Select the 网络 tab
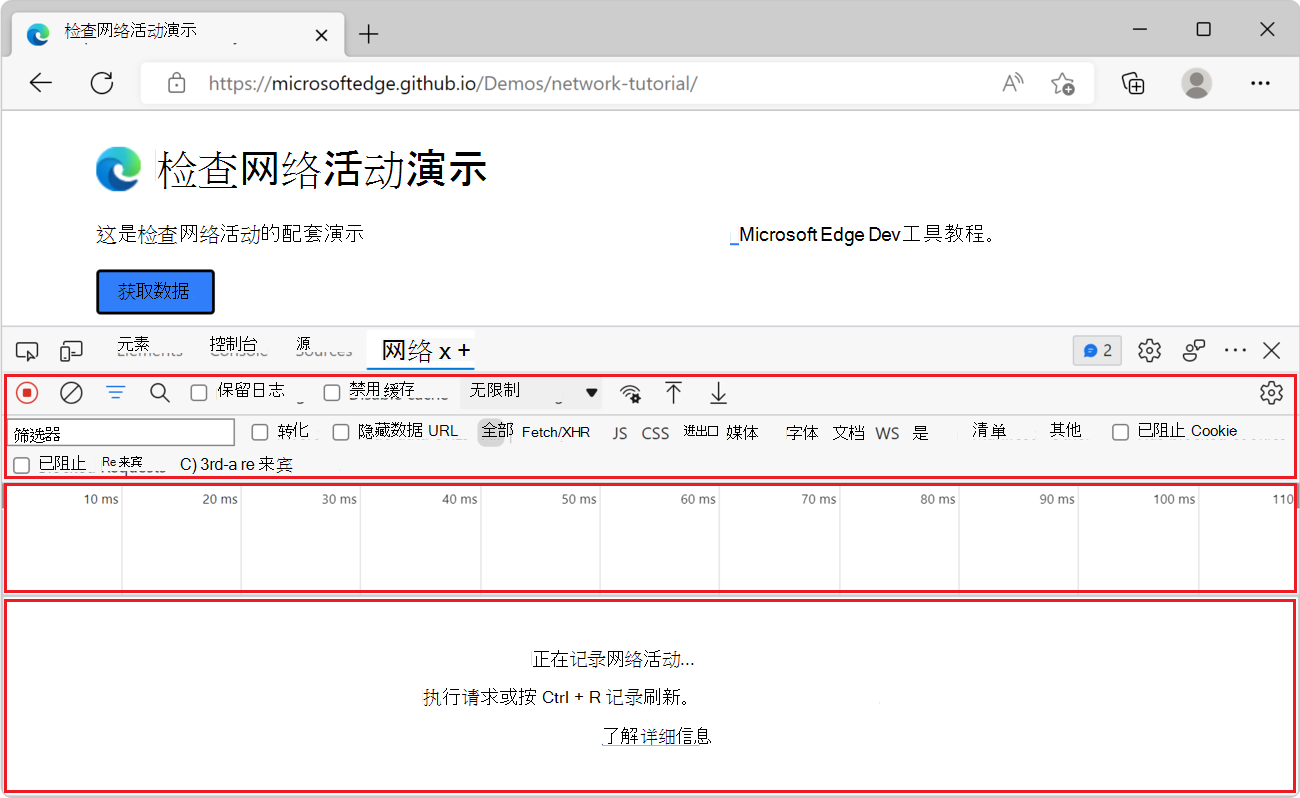Viewport: 1300px width, 798px height. [408, 351]
